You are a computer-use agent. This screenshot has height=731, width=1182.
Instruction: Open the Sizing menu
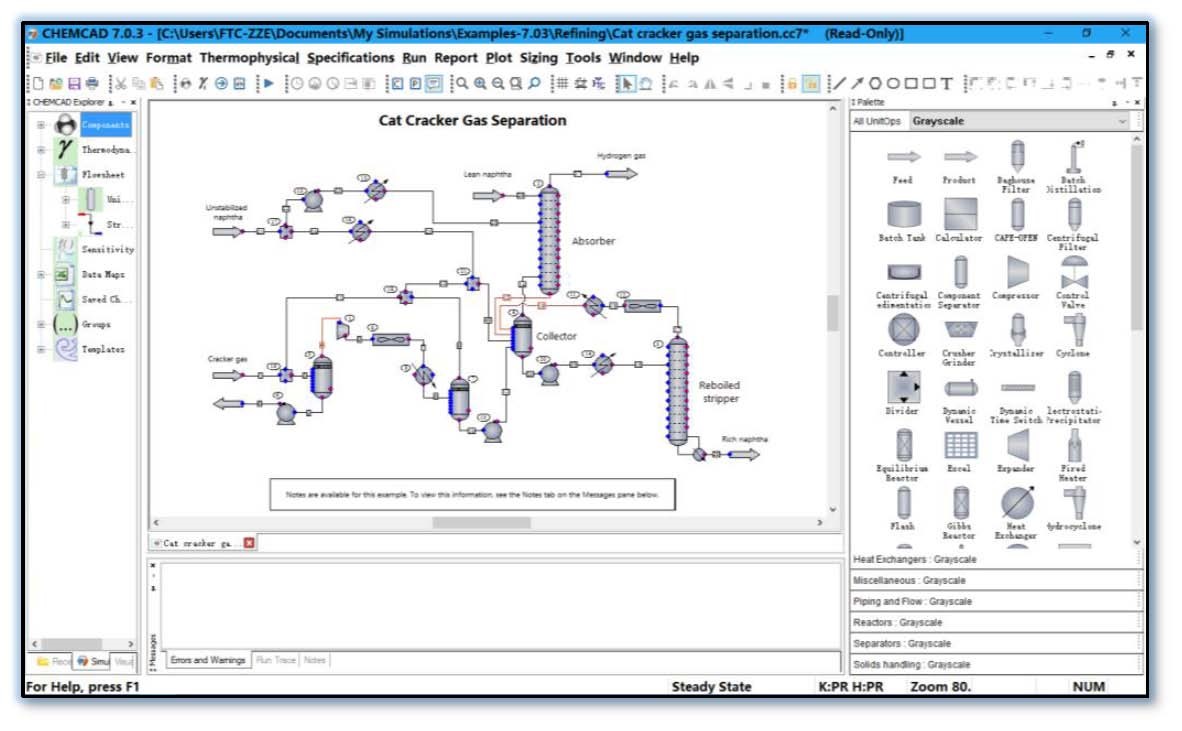(x=539, y=58)
